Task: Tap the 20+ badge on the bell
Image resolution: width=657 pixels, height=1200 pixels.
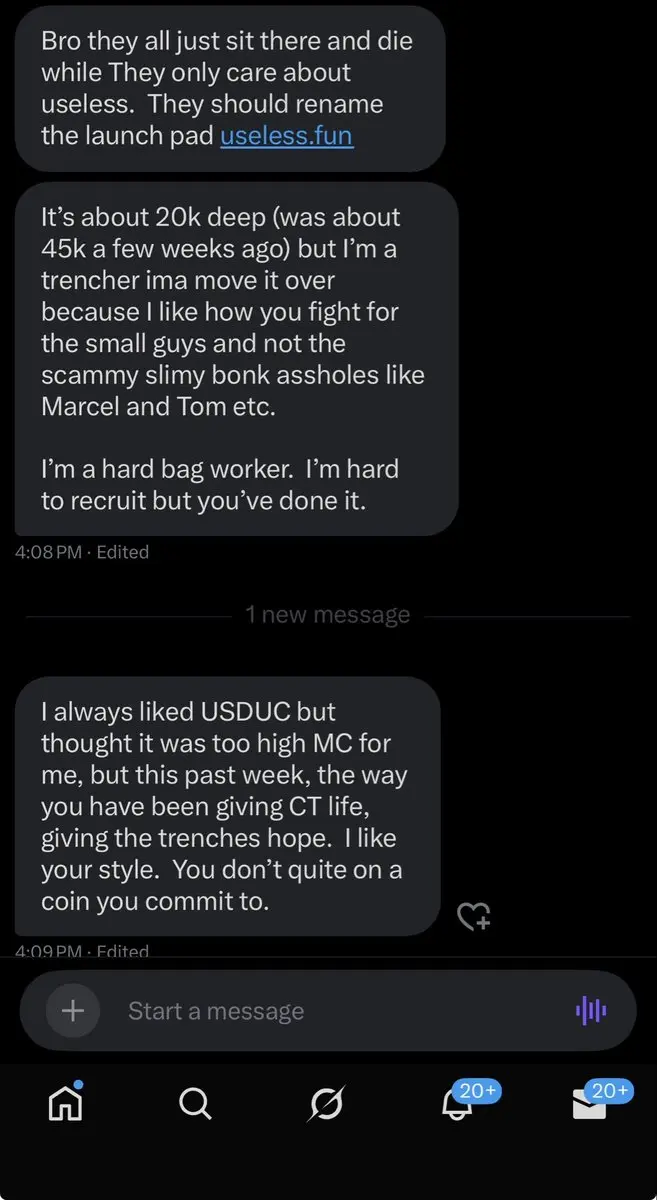Action: click(477, 1091)
